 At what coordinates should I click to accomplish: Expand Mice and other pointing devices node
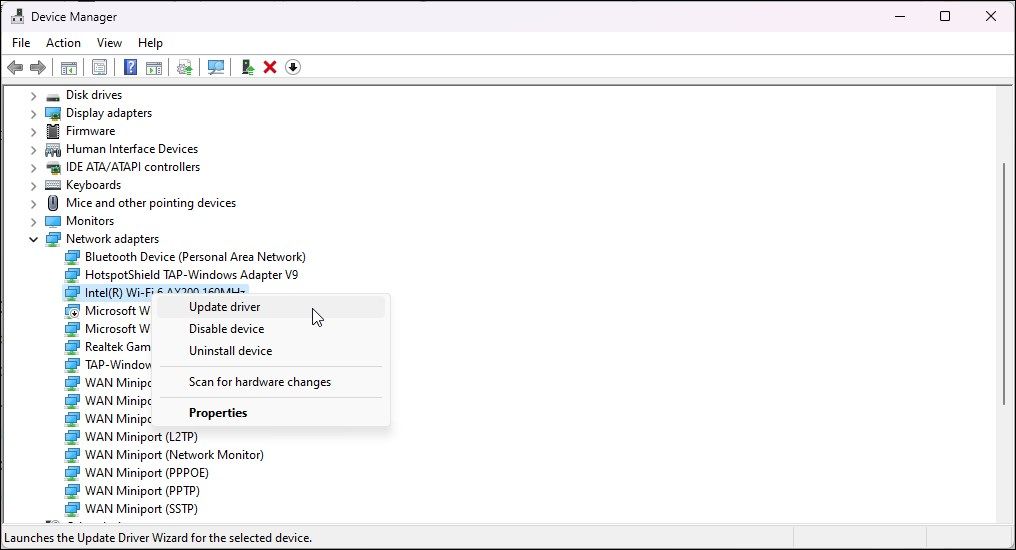[x=33, y=203]
